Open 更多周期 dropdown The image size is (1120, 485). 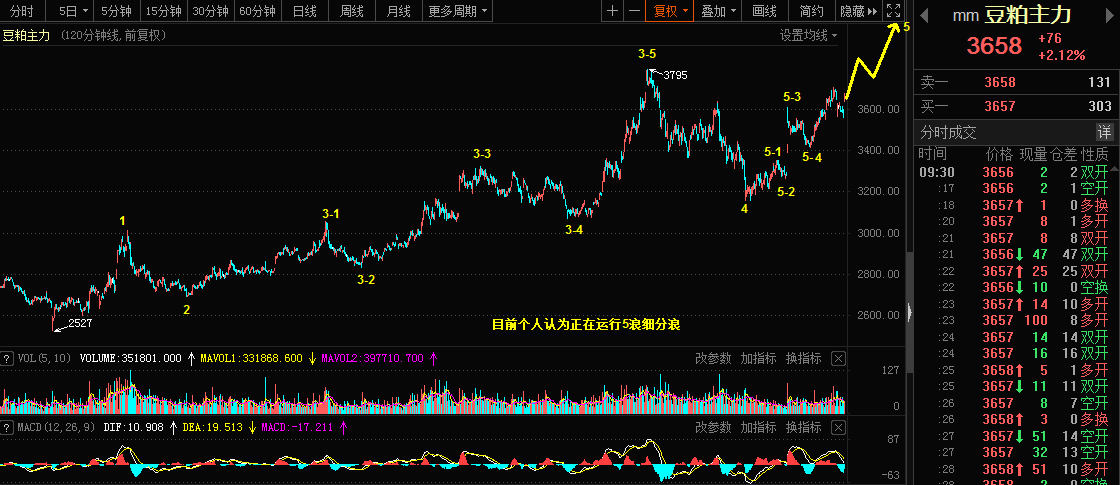tap(459, 11)
